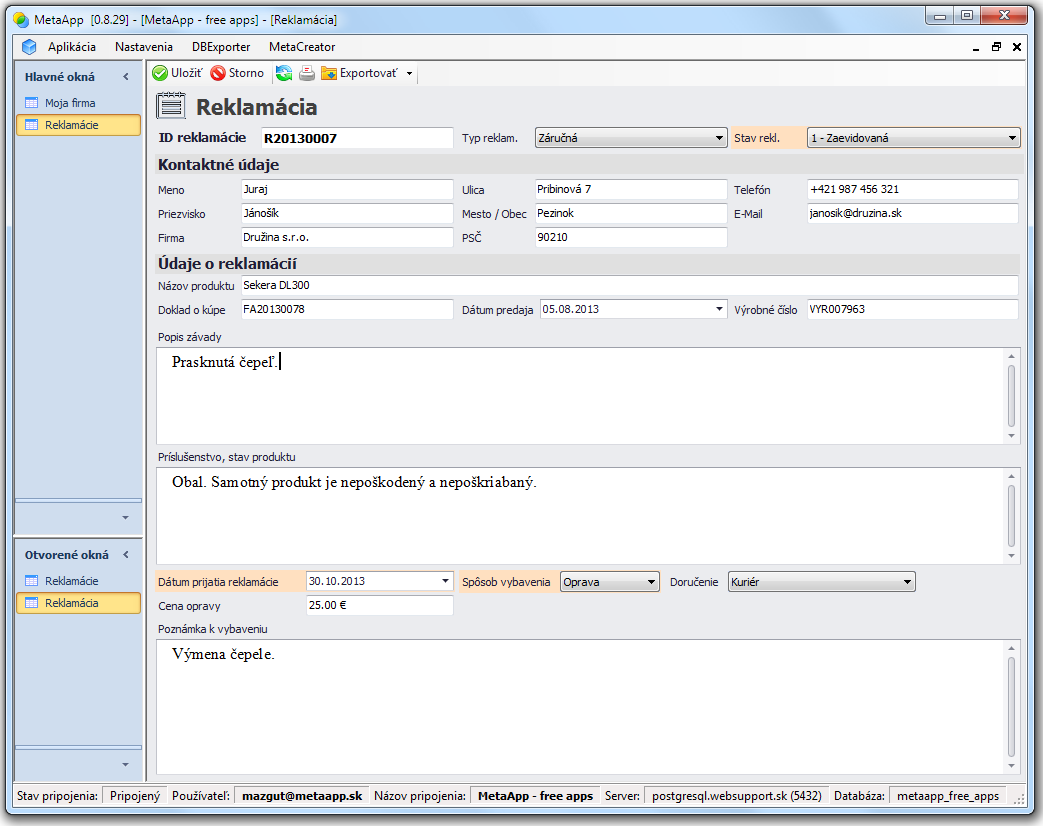The width and height of the screenshot is (1043, 826).
Task: Select Moja firma in Hlavné okná
Action: pos(78,103)
